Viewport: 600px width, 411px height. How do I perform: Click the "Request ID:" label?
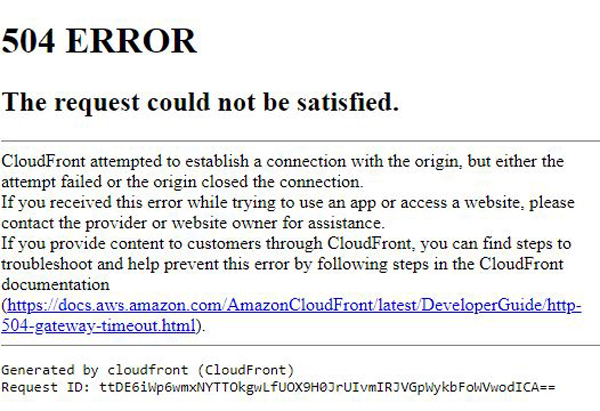tap(46, 387)
